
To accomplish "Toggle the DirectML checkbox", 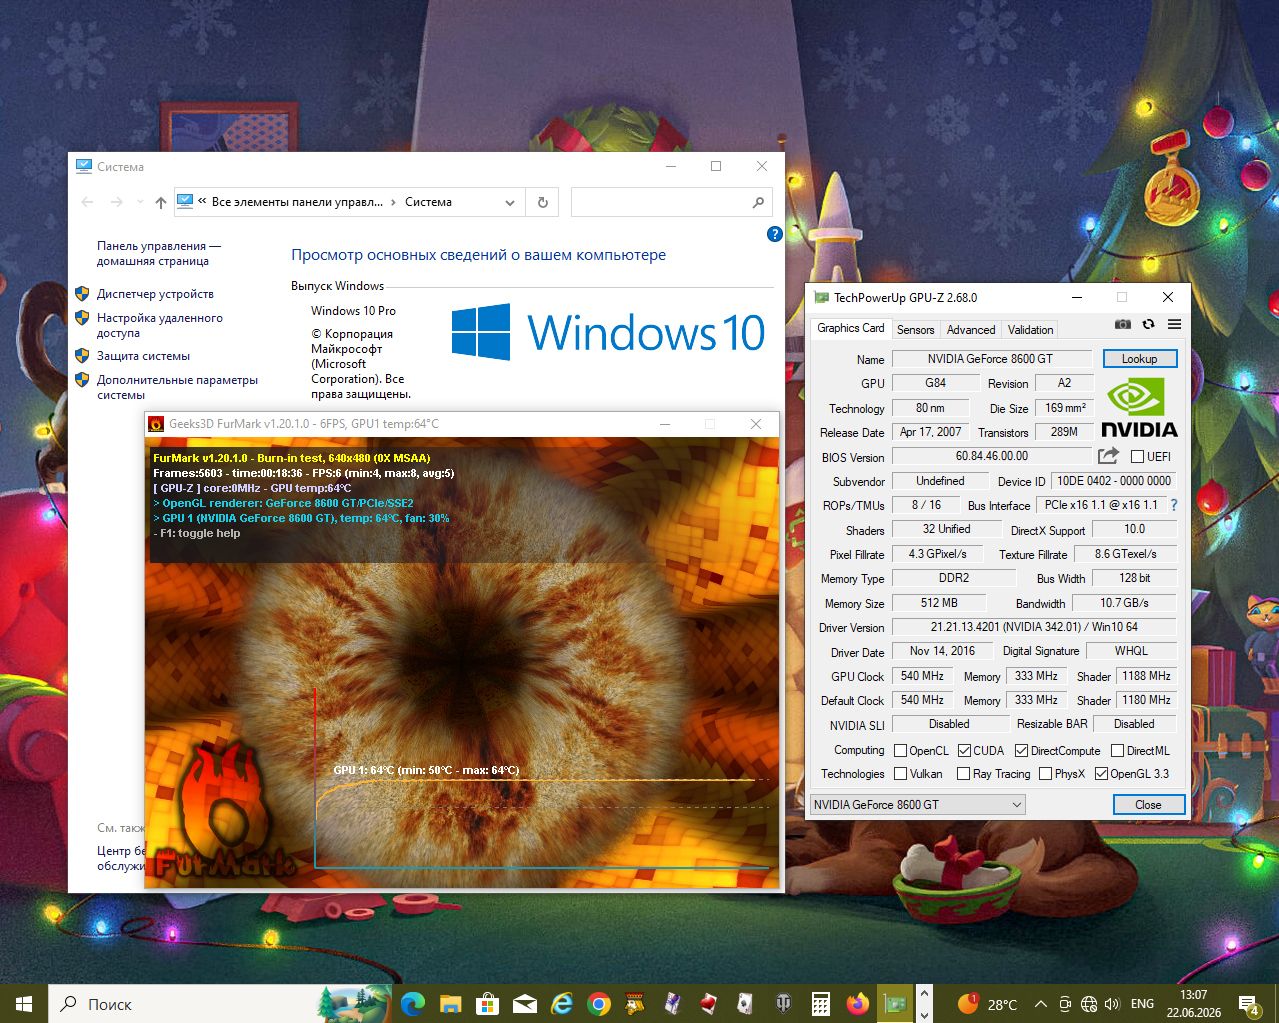I will pos(1117,751).
